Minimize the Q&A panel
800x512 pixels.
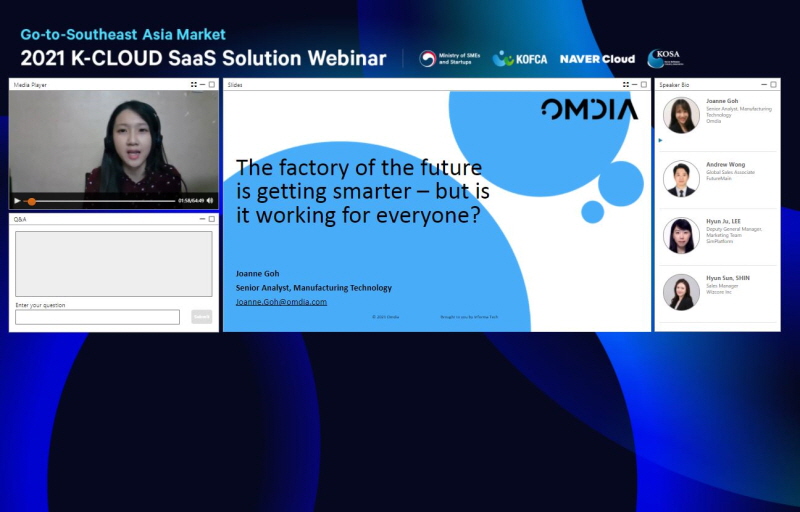click(202, 218)
